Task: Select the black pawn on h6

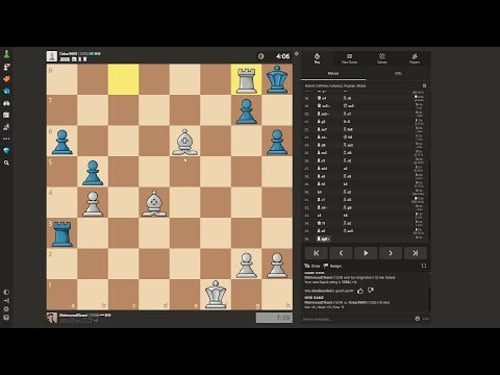Action: coord(277,141)
